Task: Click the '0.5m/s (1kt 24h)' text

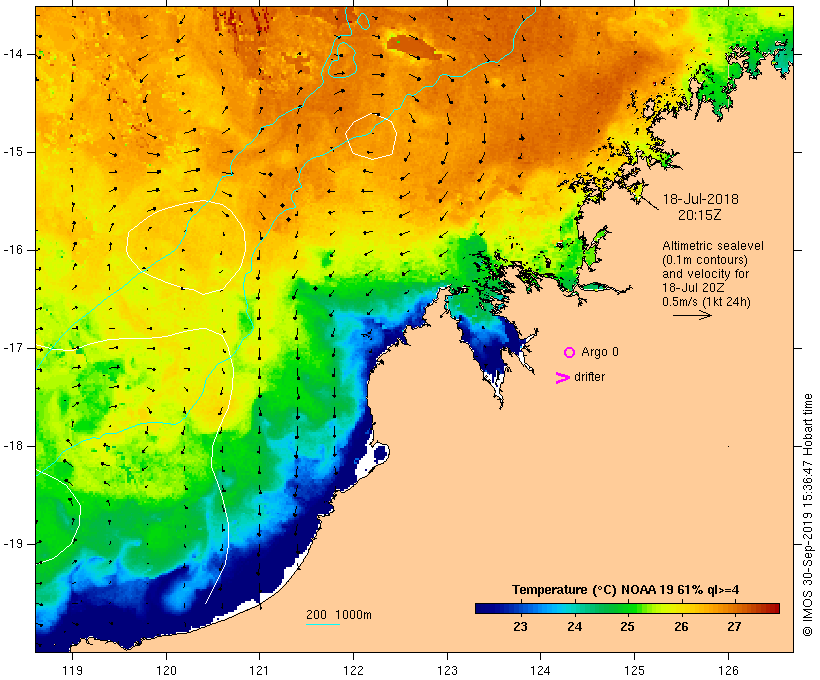Action: coord(706,302)
